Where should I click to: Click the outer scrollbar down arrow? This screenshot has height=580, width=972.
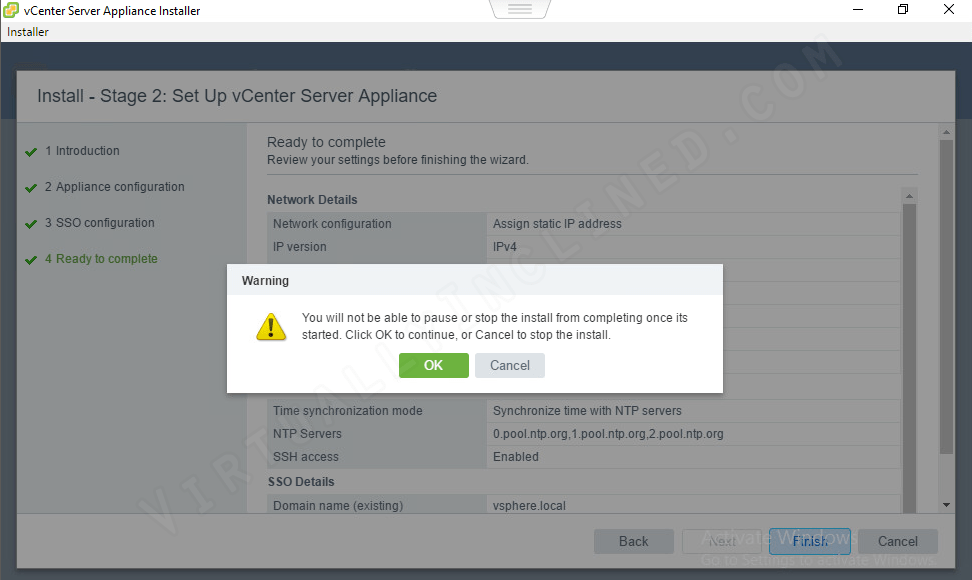(945, 504)
